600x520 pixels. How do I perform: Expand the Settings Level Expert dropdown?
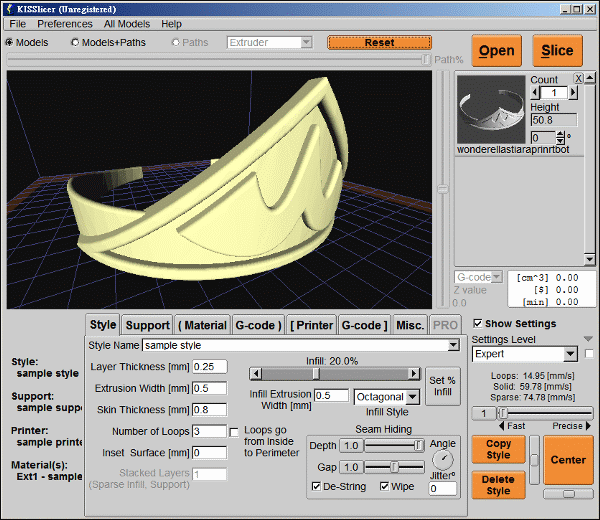(x=570, y=354)
